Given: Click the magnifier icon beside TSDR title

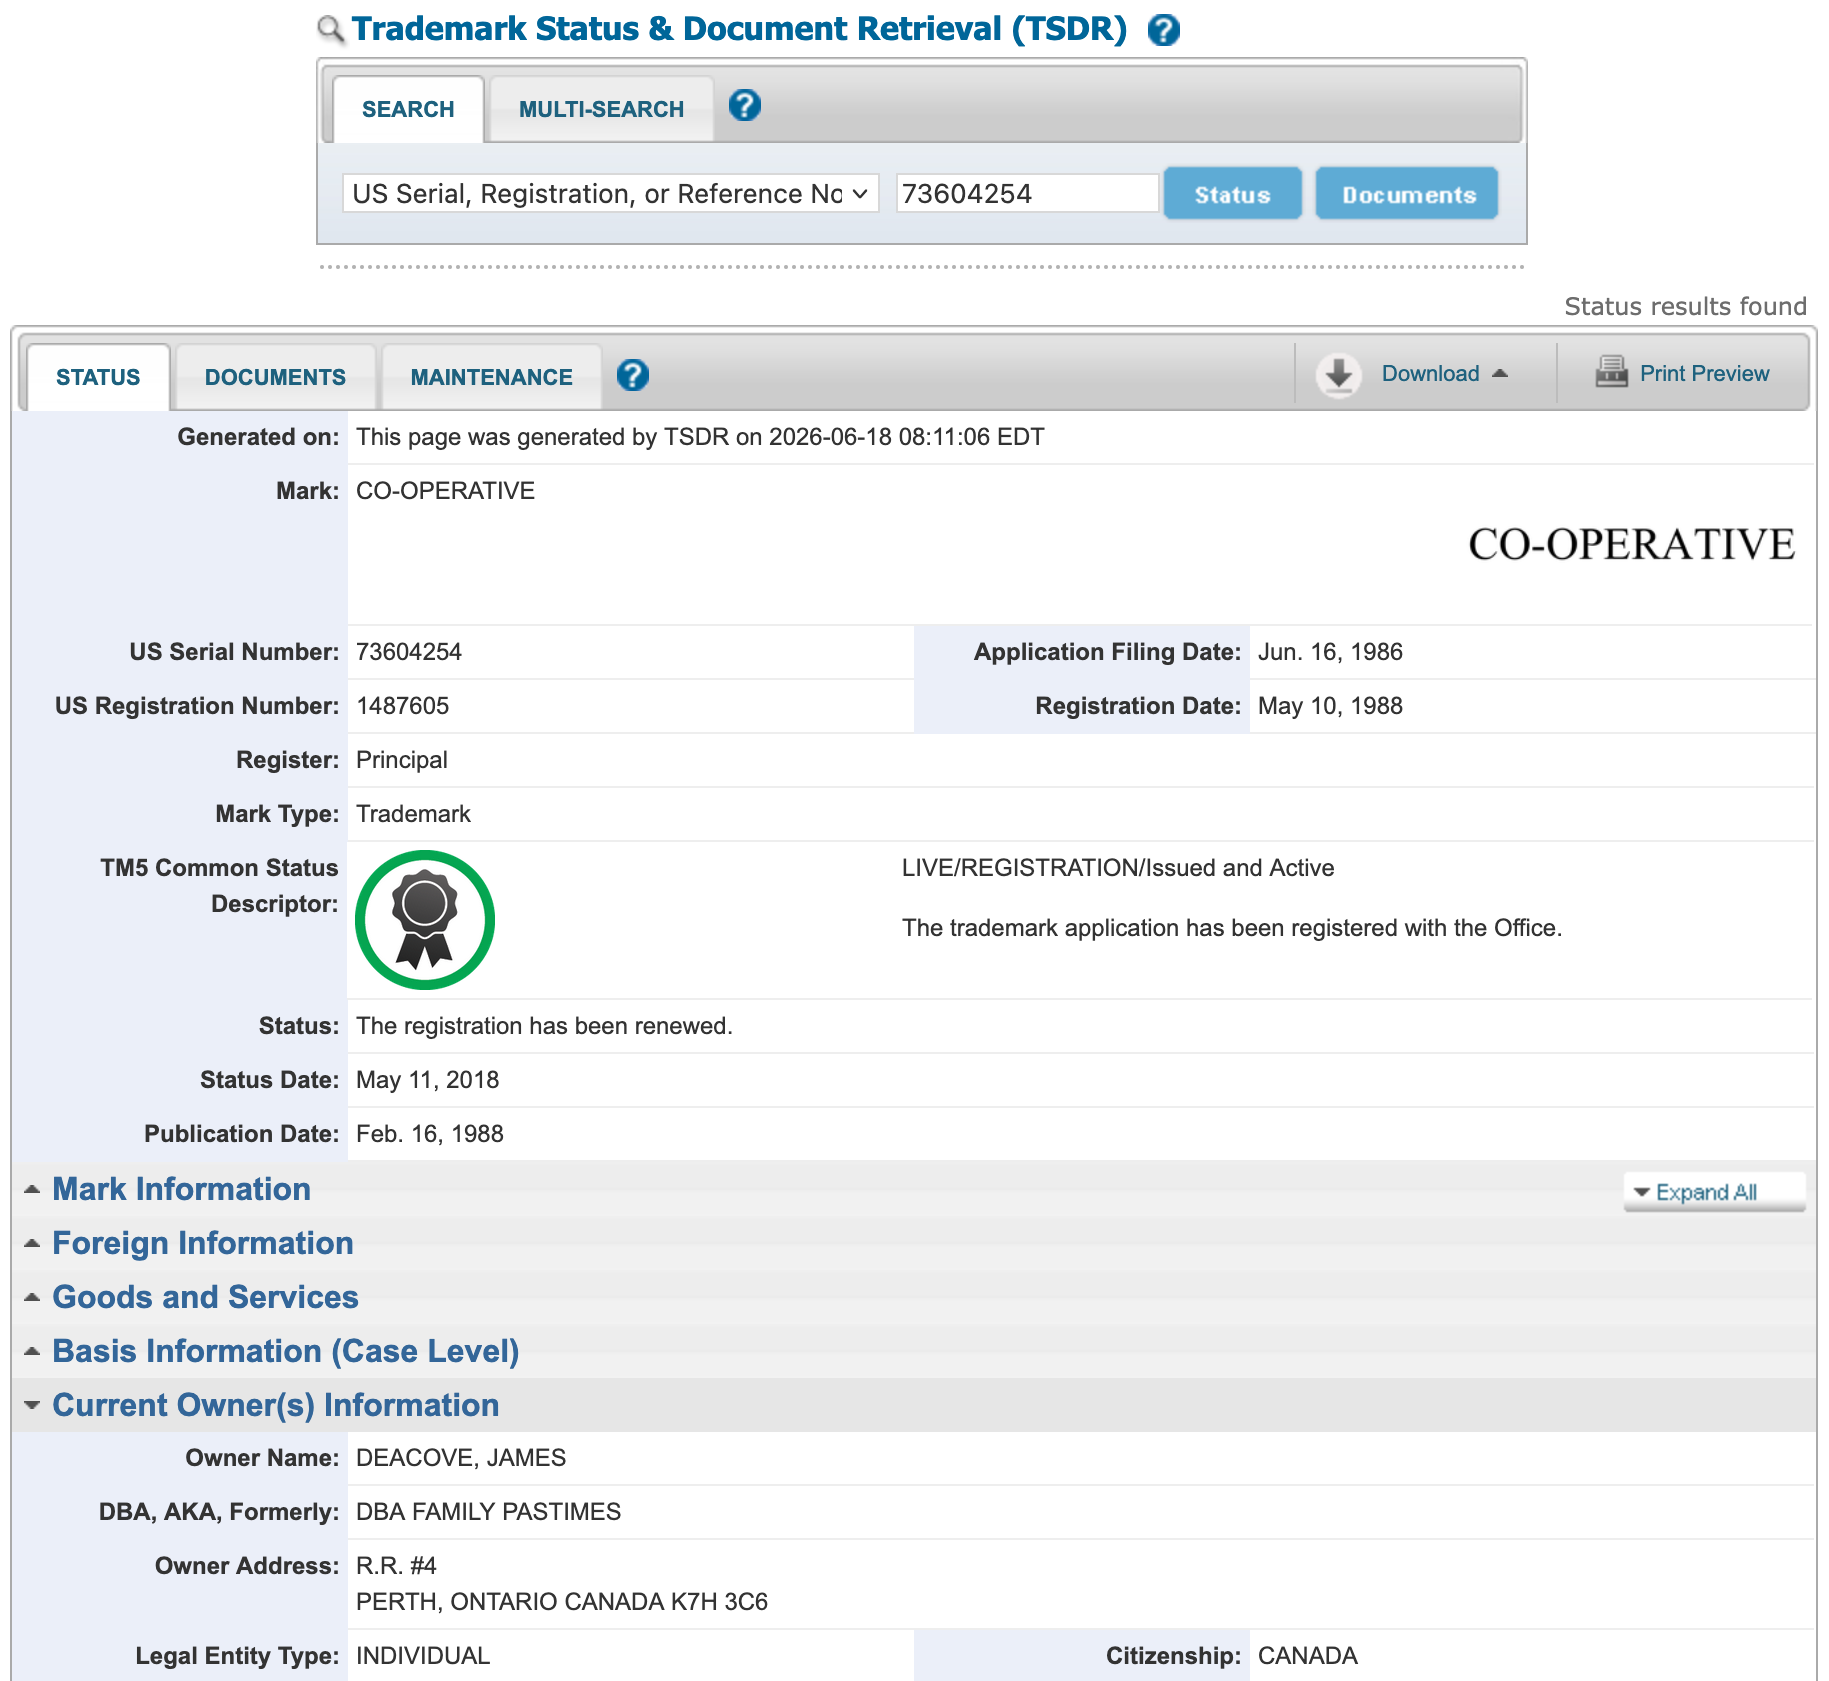Looking at the screenshot, I should (x=331, y=29).
